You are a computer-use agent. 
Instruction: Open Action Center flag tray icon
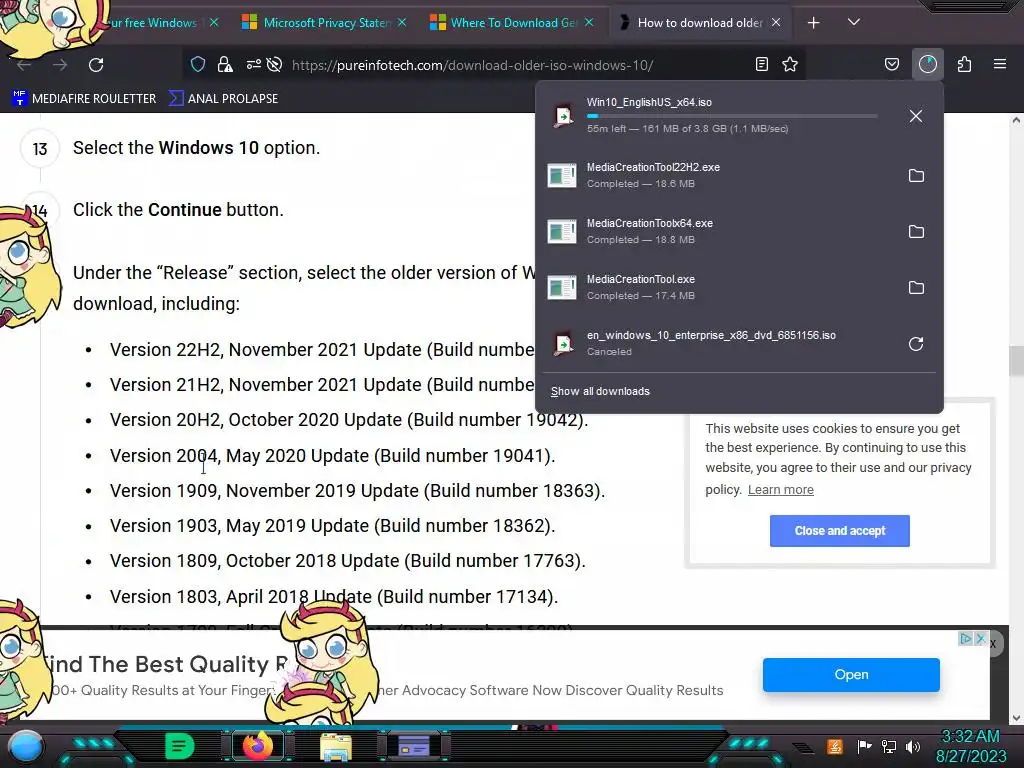(865, 746)
